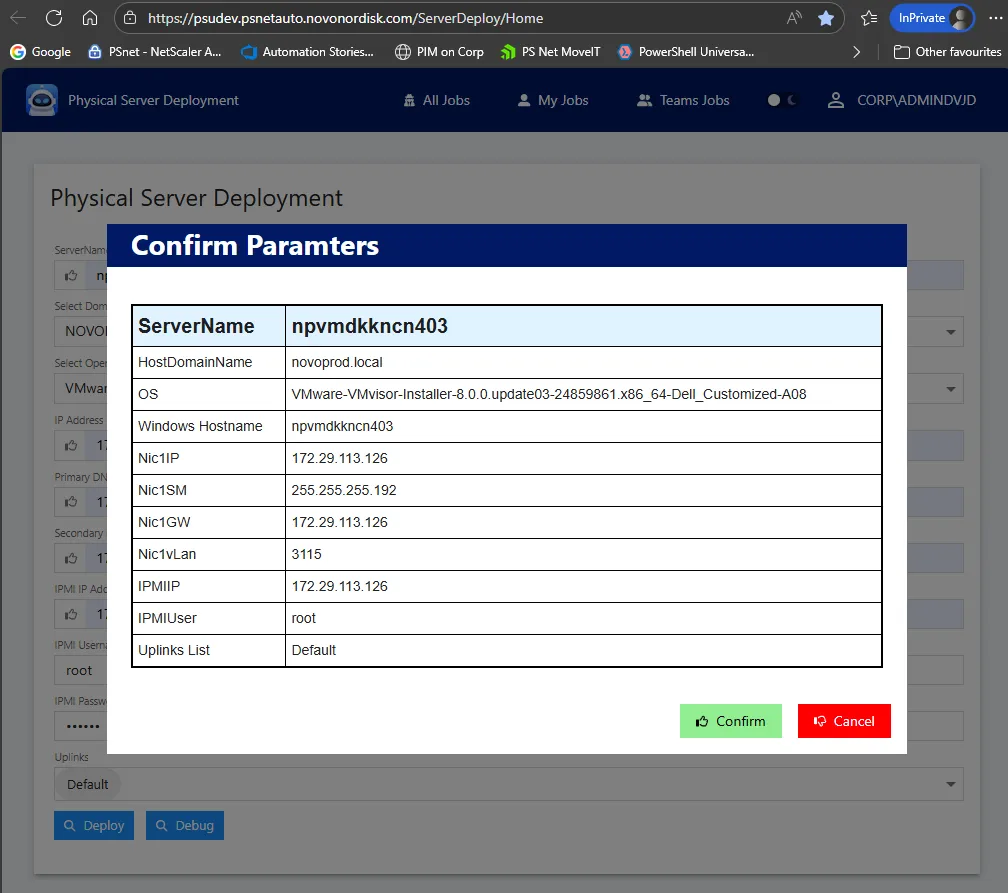
Task: Show more bookmarks with the chevron
Action: [857, 52]
